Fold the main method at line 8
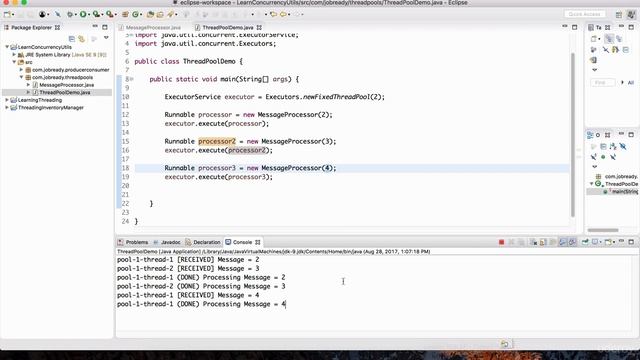The image size is (640, 360). 131,79
